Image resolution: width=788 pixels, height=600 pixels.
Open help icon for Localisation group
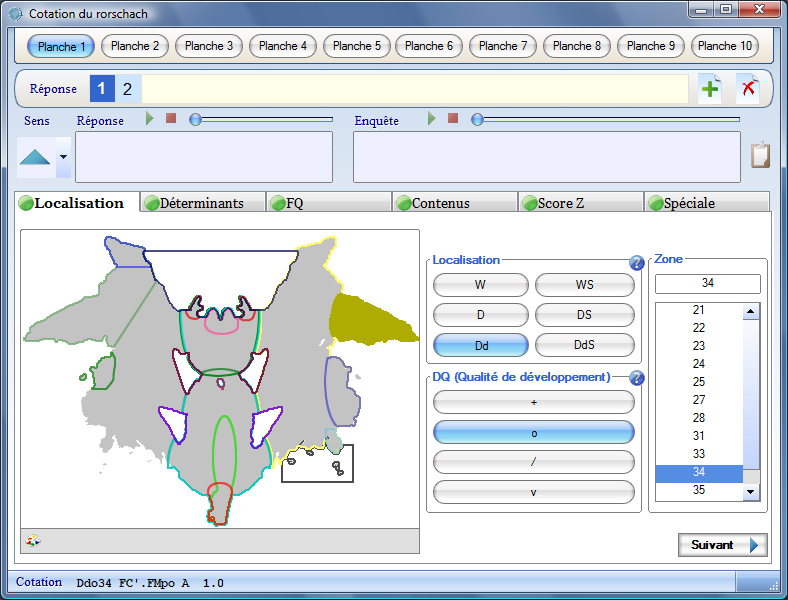(x=636, y=263)
